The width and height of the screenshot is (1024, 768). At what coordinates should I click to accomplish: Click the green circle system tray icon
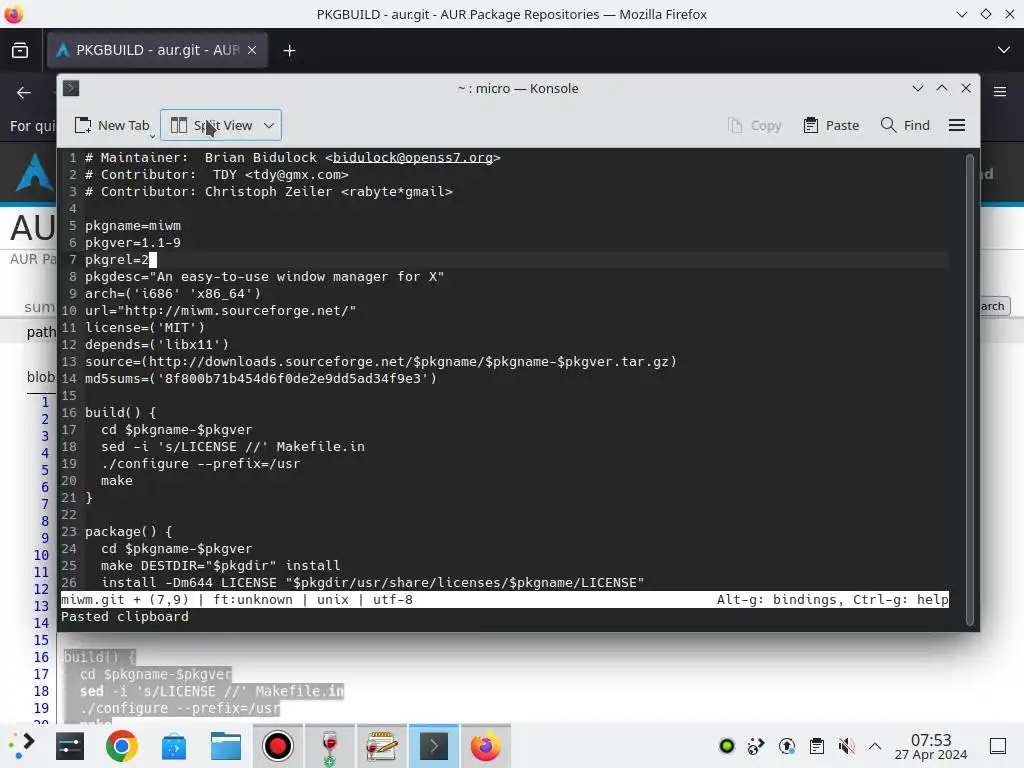tap(727, 746)
